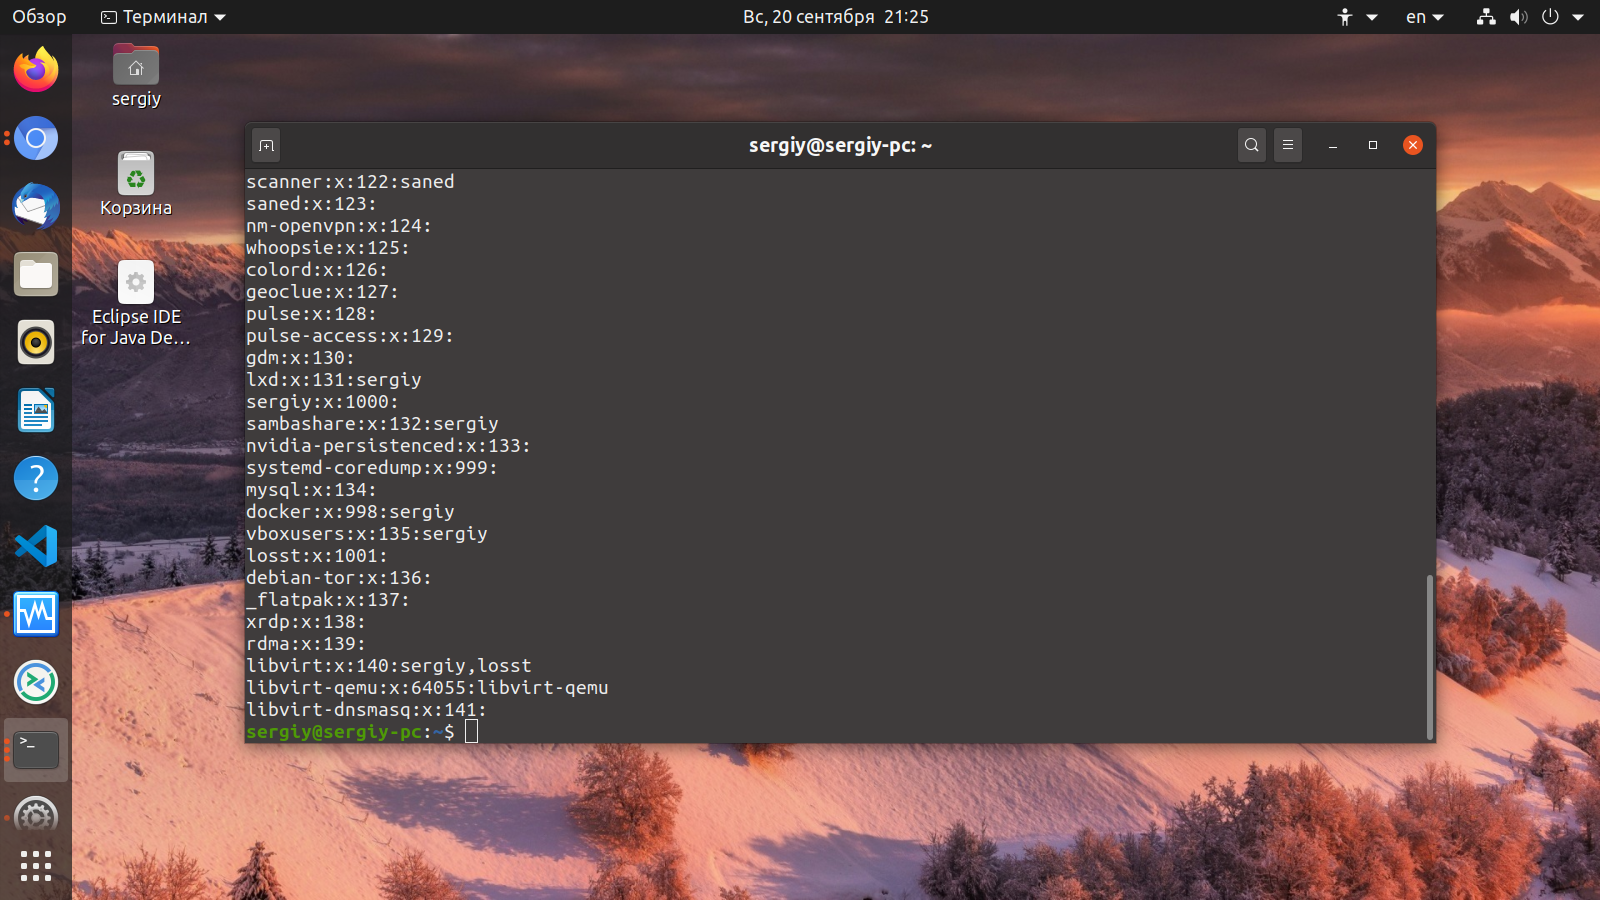Click the line 'geoclue:x:127:'

click(322, 292)
